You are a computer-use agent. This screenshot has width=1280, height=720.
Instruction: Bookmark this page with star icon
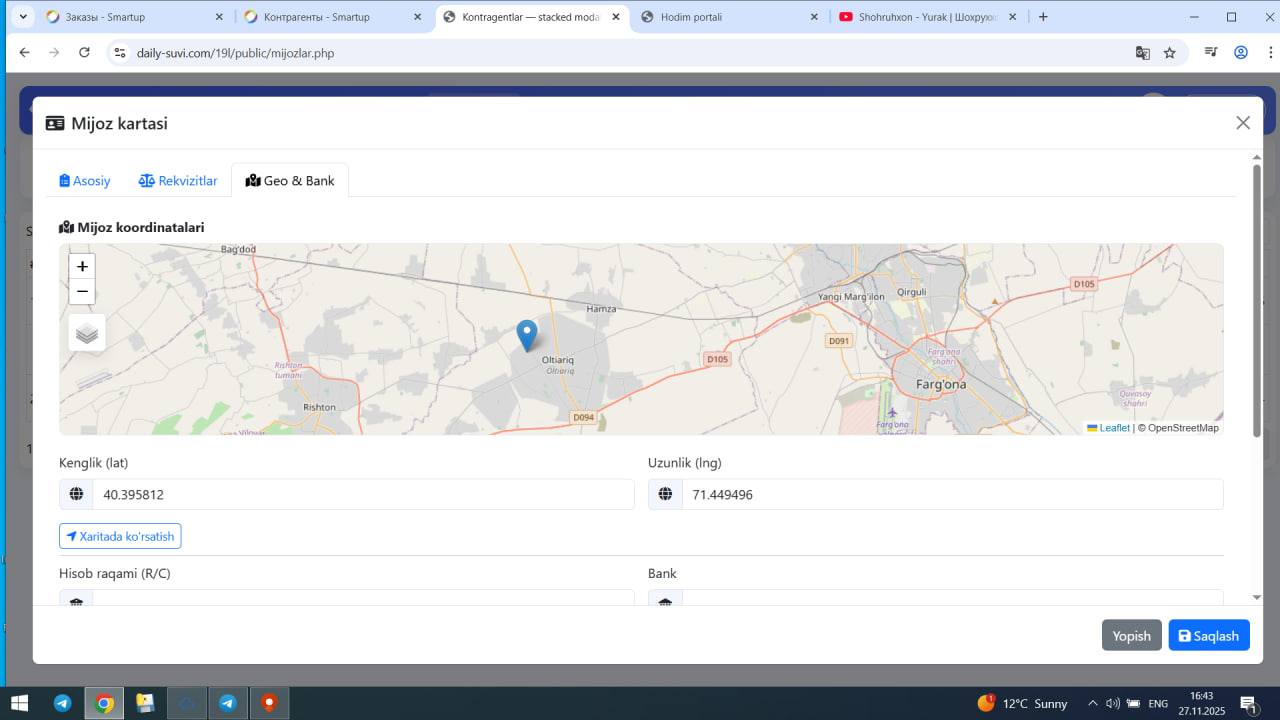pos(1169,53)
